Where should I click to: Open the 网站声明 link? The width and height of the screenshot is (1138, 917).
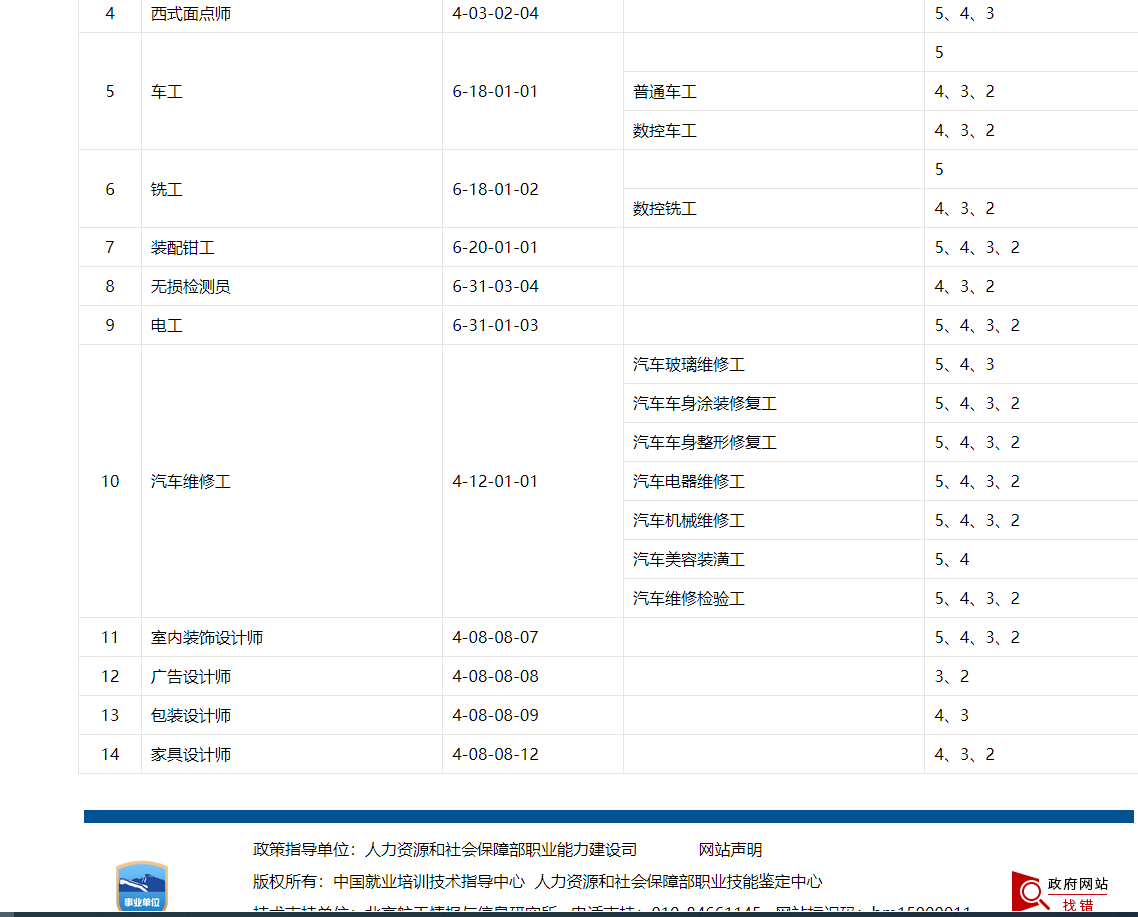(x=731, y=849)
